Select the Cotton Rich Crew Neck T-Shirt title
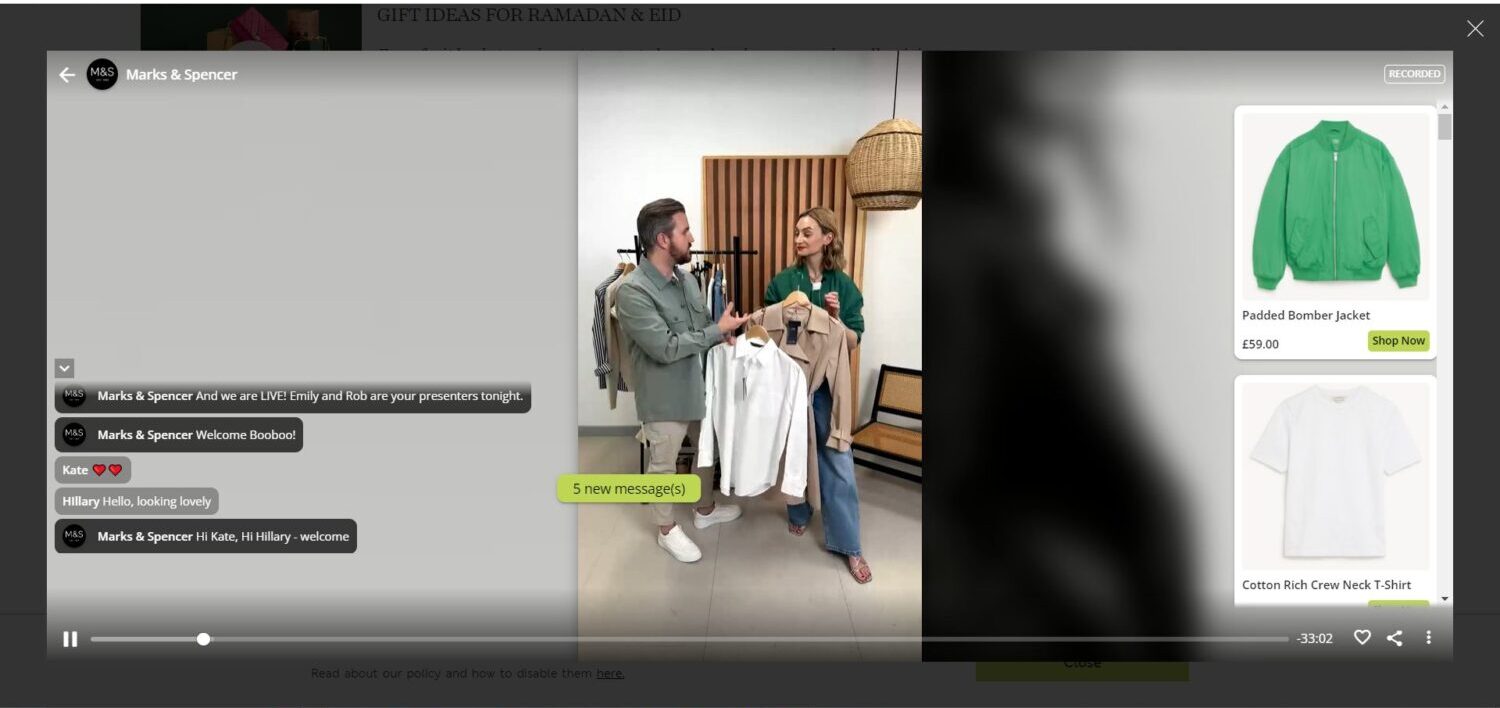1500x708 pixels. click(x=1326, y=585)
